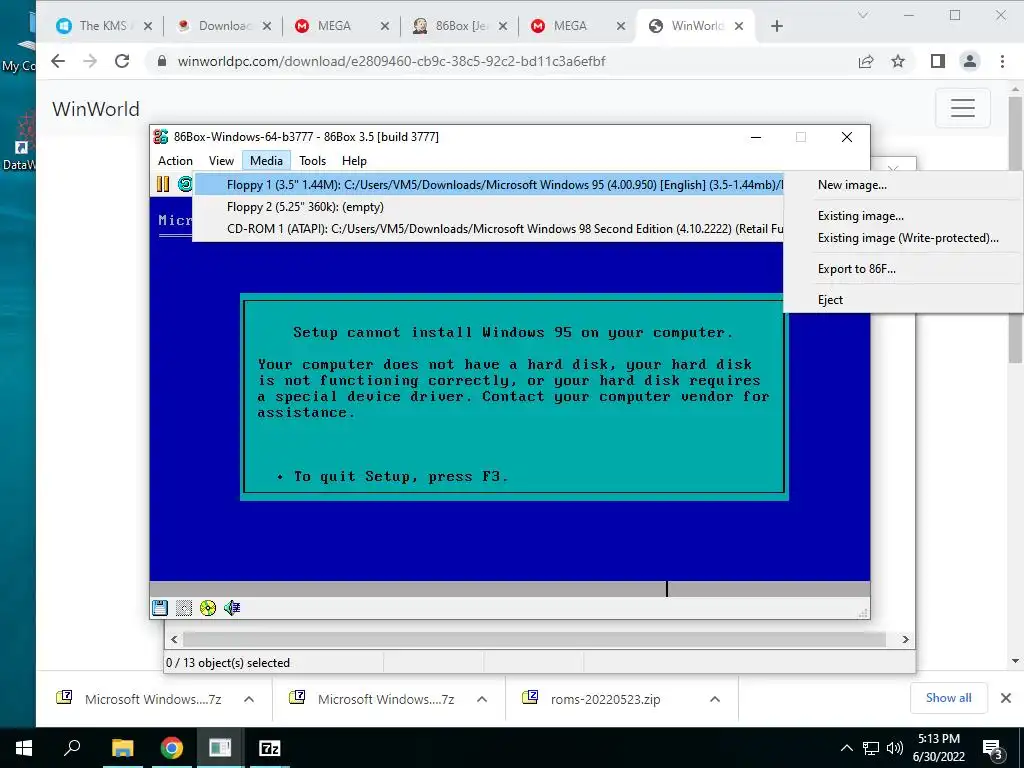Viewport: 1024px width, 768px height.
Task: Click the green toolbar icon beside the Pause icon
Action: click(185, 184)
